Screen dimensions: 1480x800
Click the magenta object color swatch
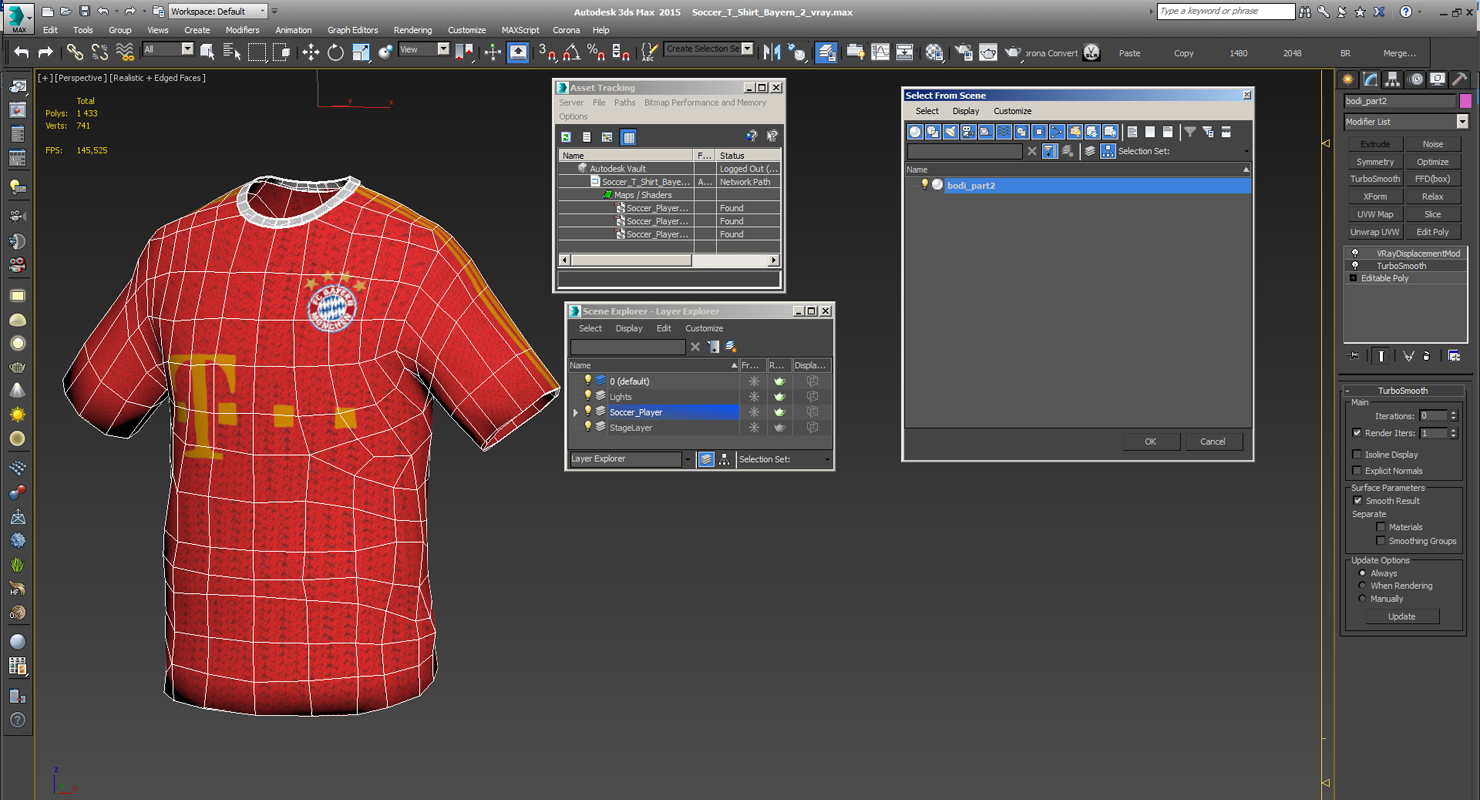click(x=1465, y=101)
